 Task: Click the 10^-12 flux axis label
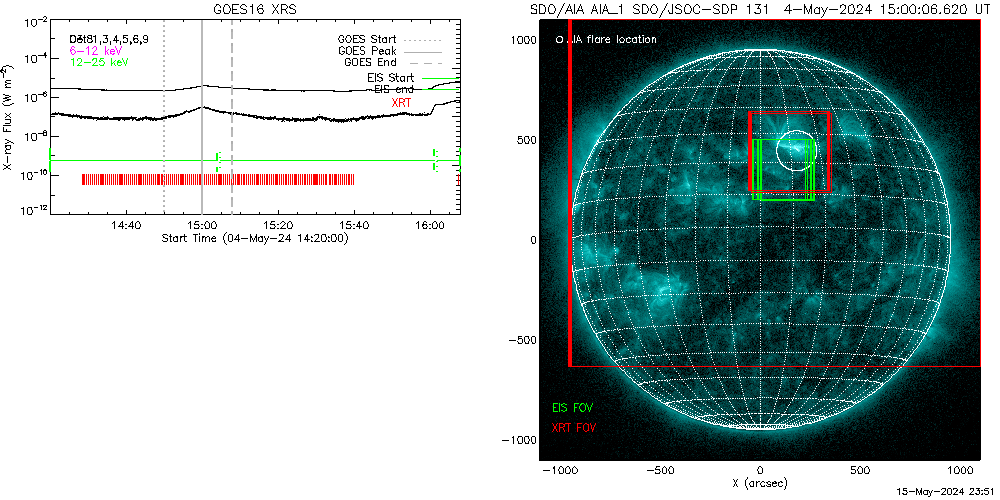pyautogui.click(x=32, y=210)
